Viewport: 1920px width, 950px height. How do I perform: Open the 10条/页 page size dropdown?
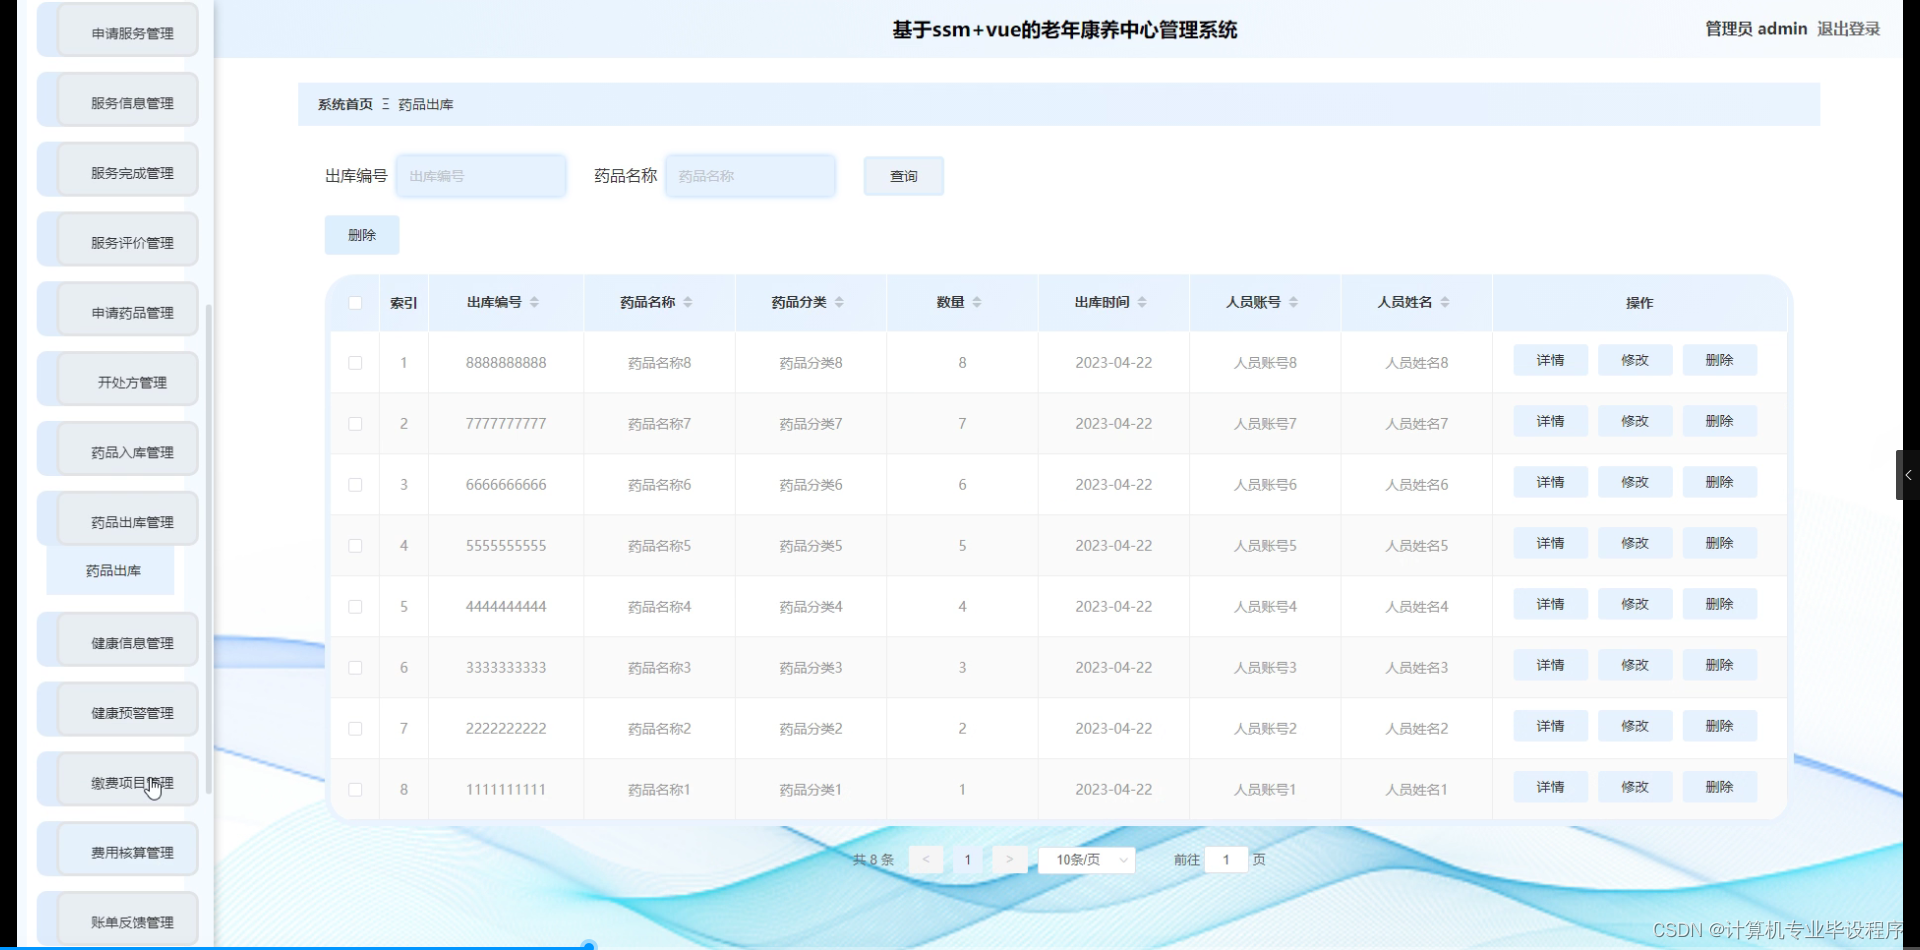coord(1086,859)
